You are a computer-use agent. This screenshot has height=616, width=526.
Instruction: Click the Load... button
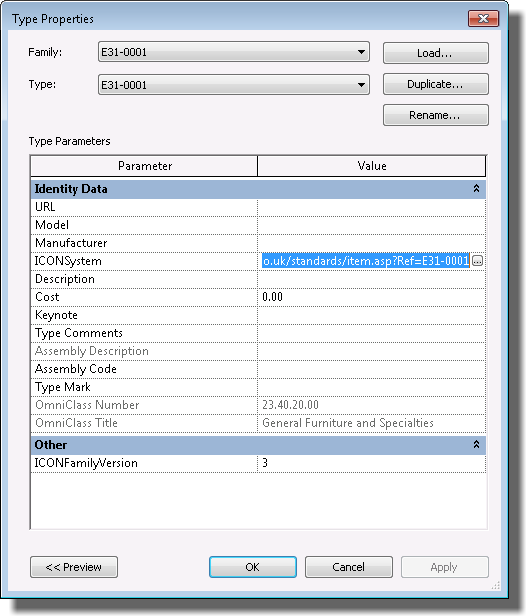pyautogui.click(x=436, y=53)
